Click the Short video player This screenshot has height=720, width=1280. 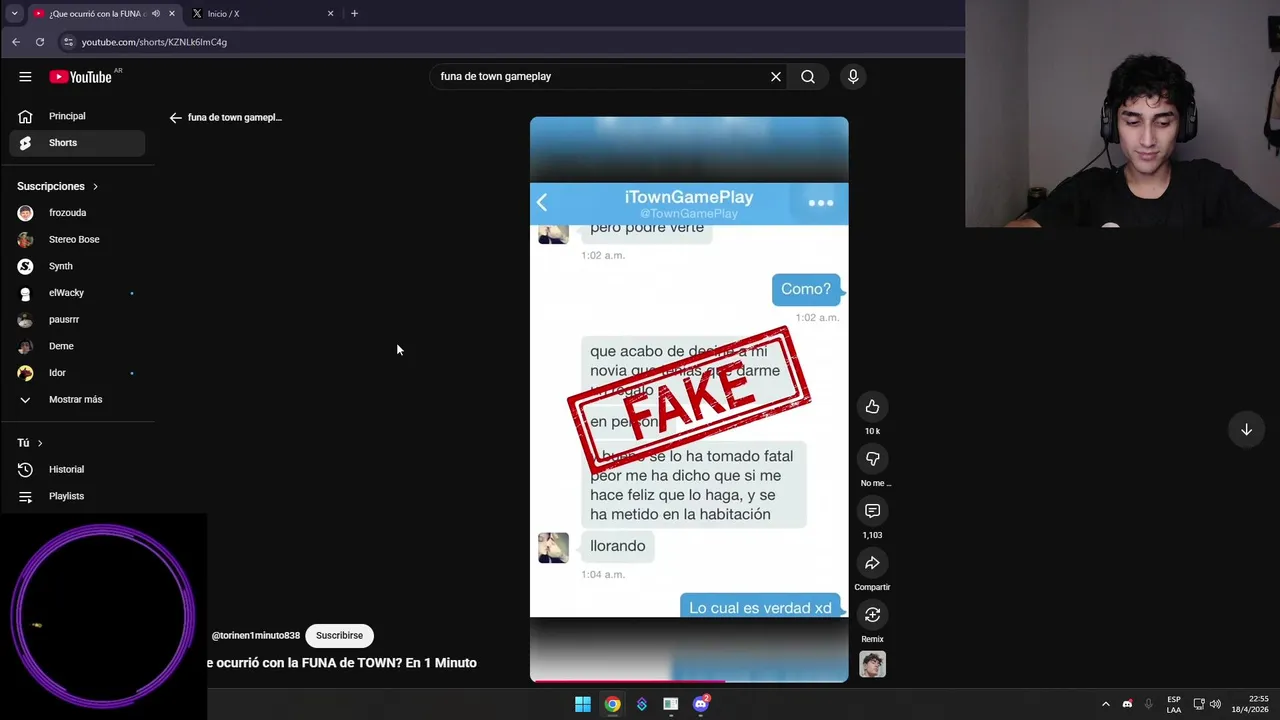pyautogui.click(x=689, y=399)
